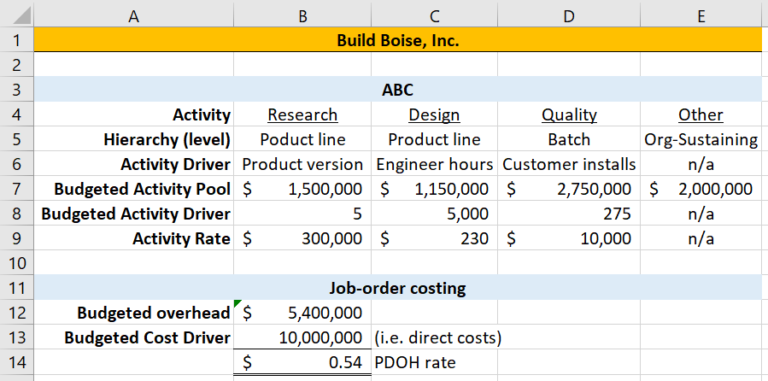
Task: Select row 14 header
Action: (17, 362)
